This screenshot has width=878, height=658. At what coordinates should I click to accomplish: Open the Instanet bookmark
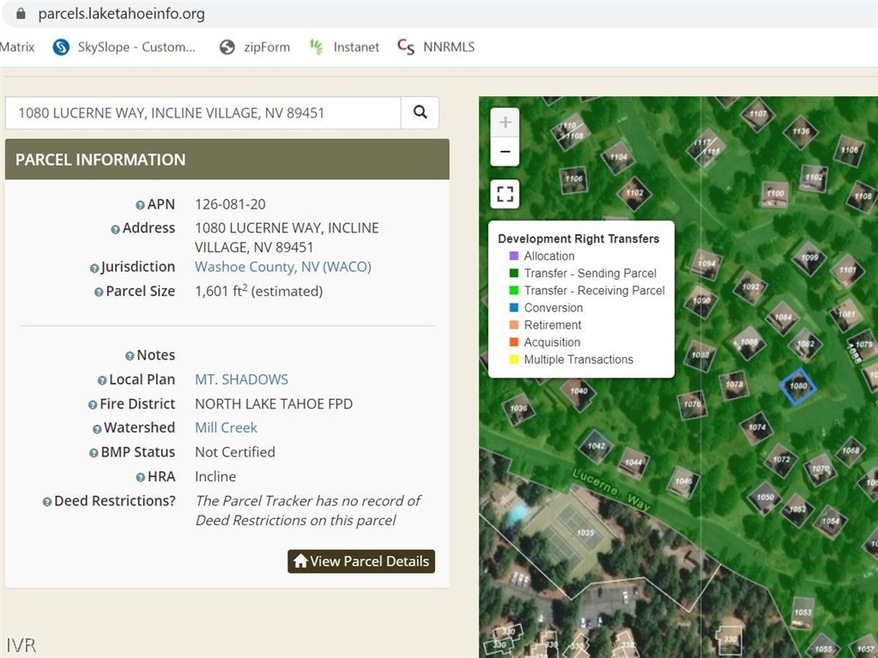(344, 47)
